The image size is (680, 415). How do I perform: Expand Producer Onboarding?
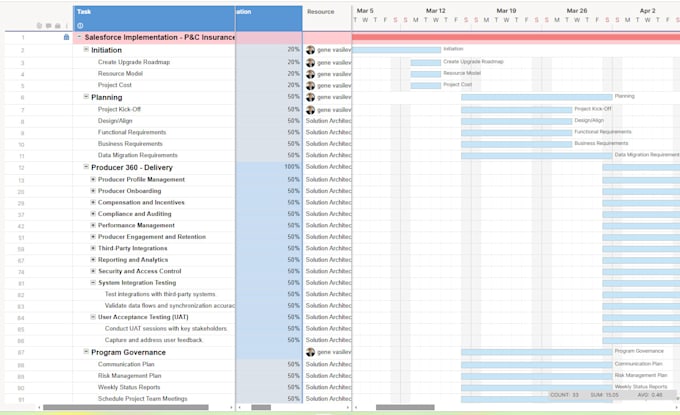[x=93, y=191]
